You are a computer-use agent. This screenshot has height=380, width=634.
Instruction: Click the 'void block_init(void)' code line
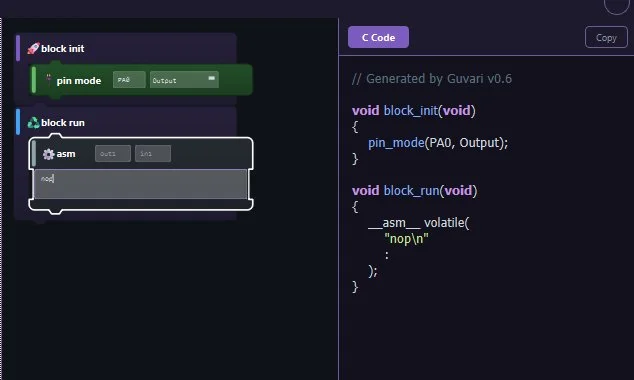[414, 110]
